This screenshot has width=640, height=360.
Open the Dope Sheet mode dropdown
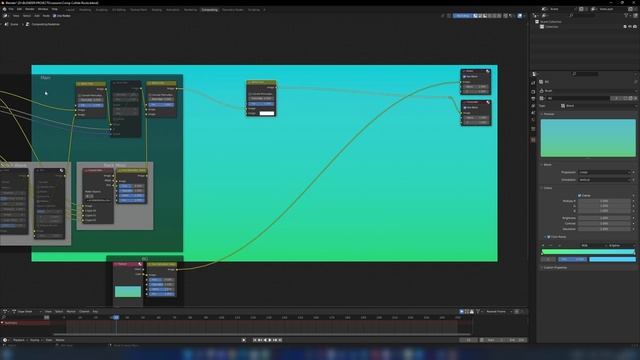tap(27, 311)
